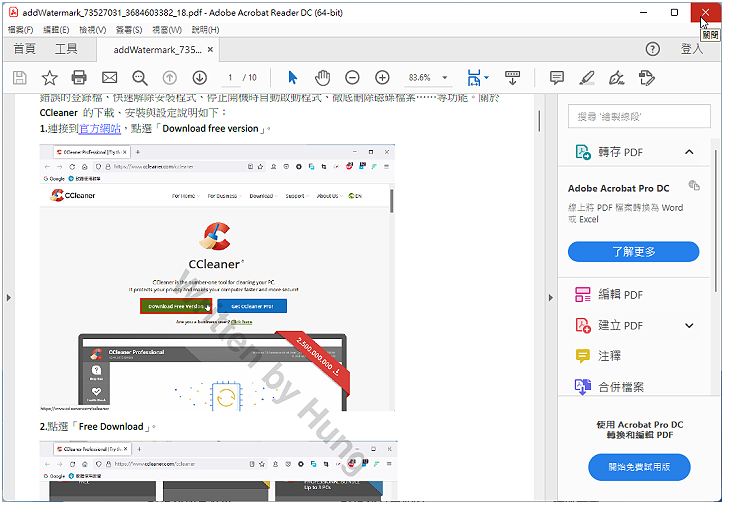
Task: Go to previous page up-arrow icon
Action: [x=170, y=77]
